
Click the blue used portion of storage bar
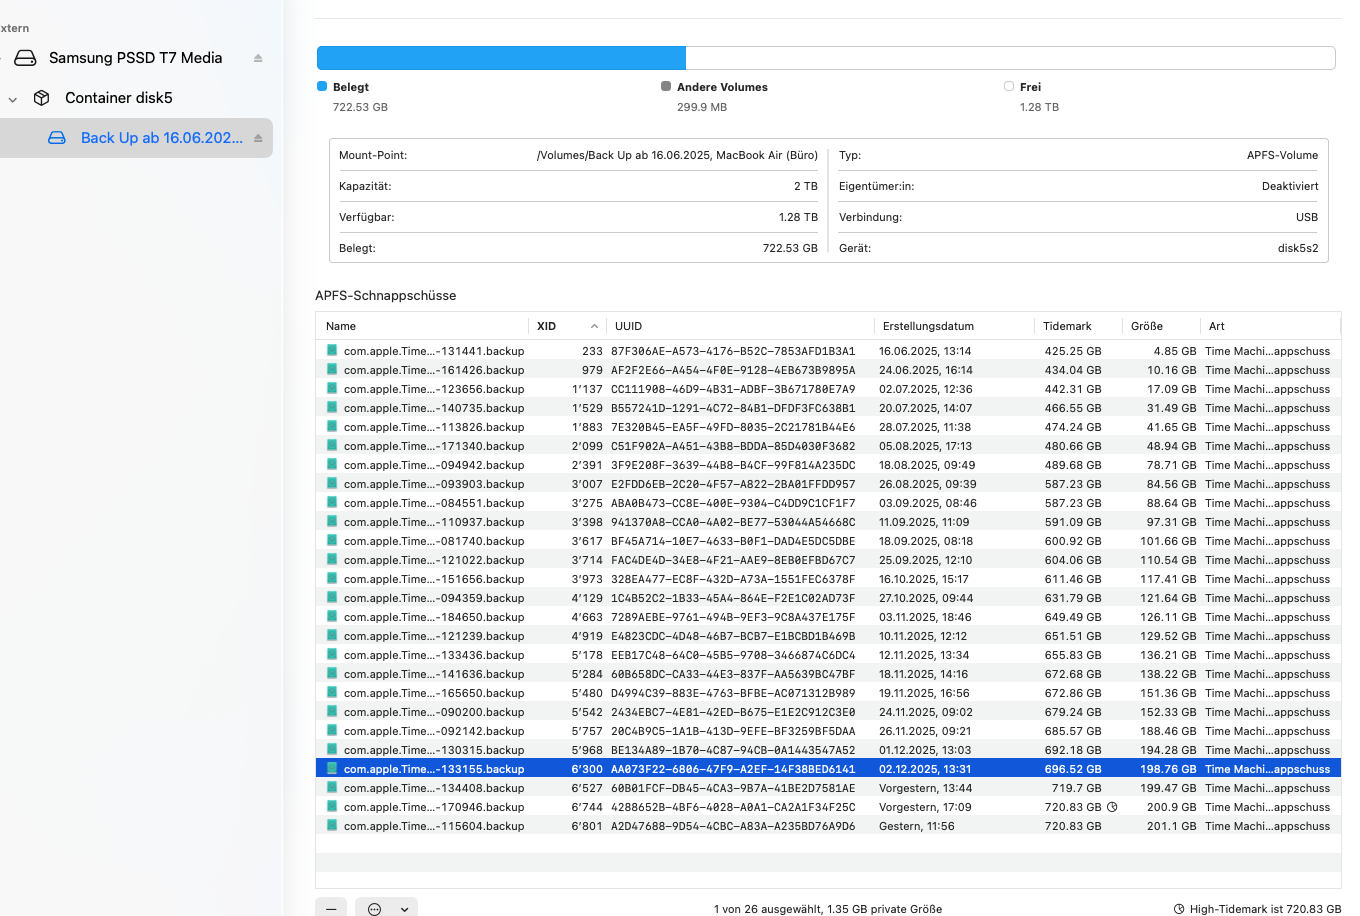500,58
